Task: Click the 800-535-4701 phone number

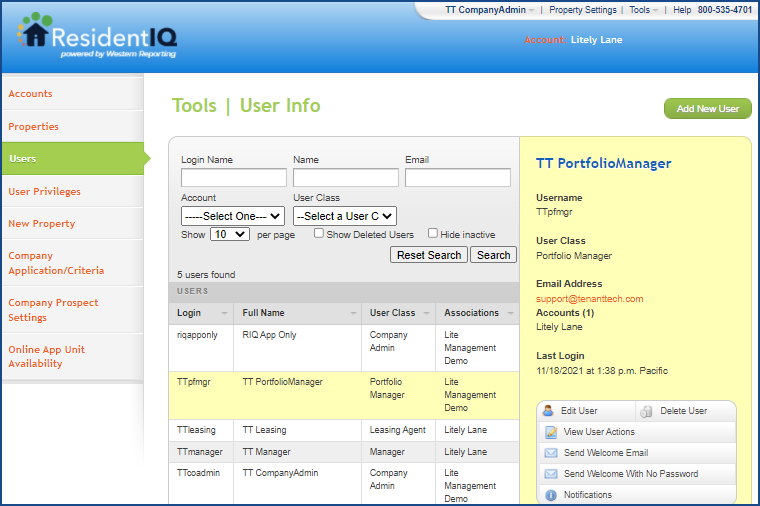Action: tap(725, 10)
